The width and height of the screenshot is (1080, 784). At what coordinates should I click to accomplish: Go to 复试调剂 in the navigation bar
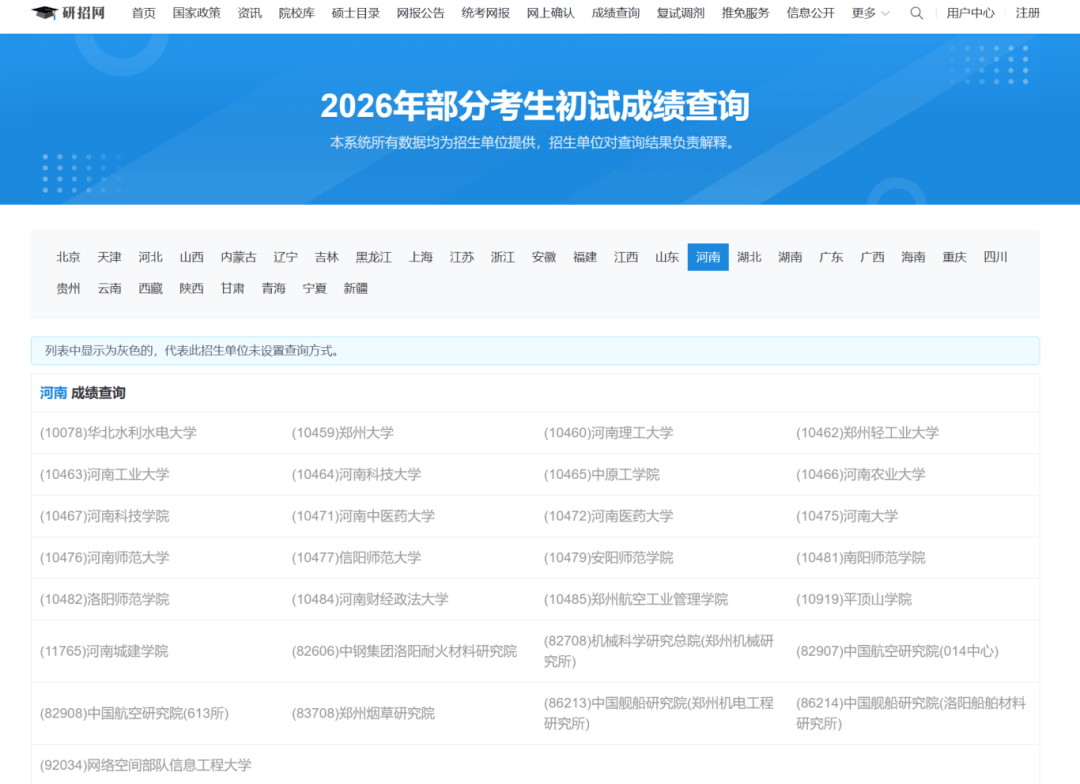tap(680, 13)
